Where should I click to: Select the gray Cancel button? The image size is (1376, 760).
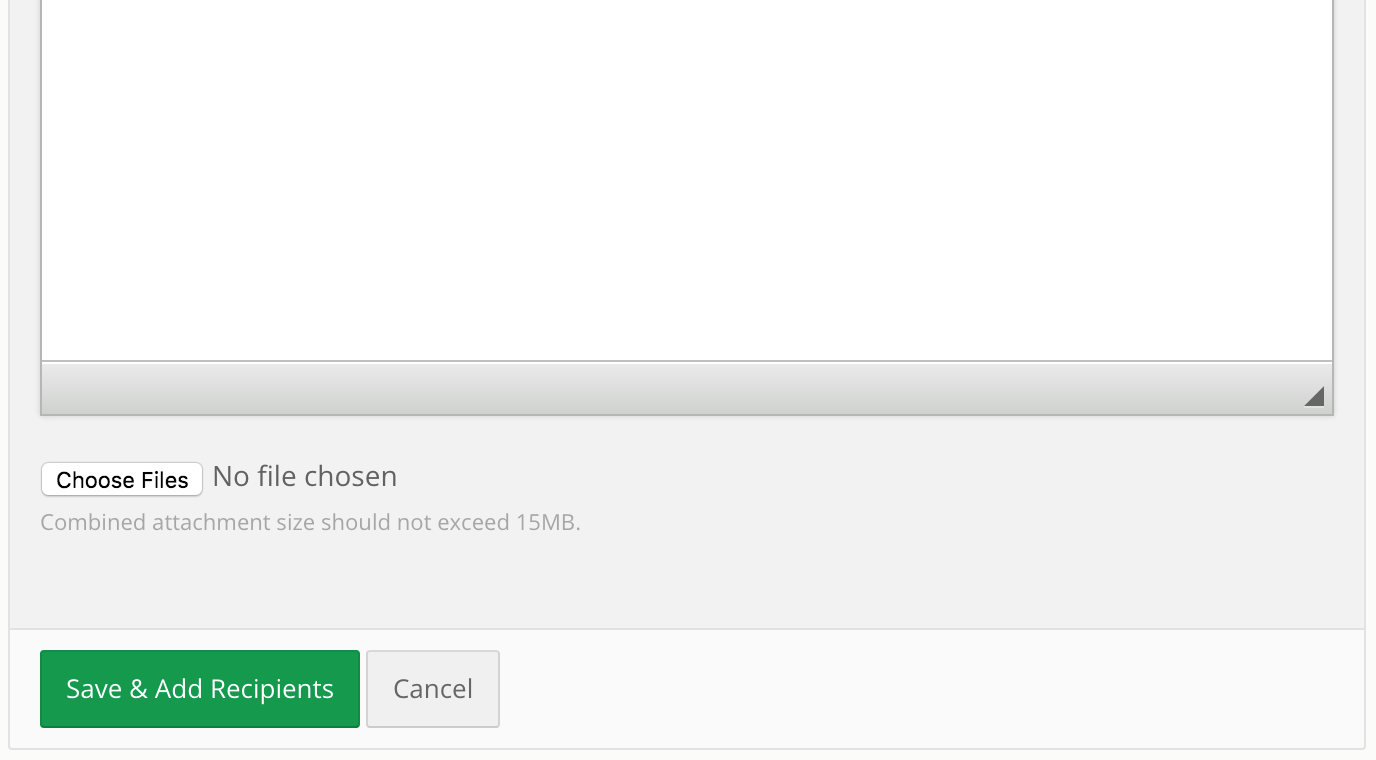(x=433, y=689)
